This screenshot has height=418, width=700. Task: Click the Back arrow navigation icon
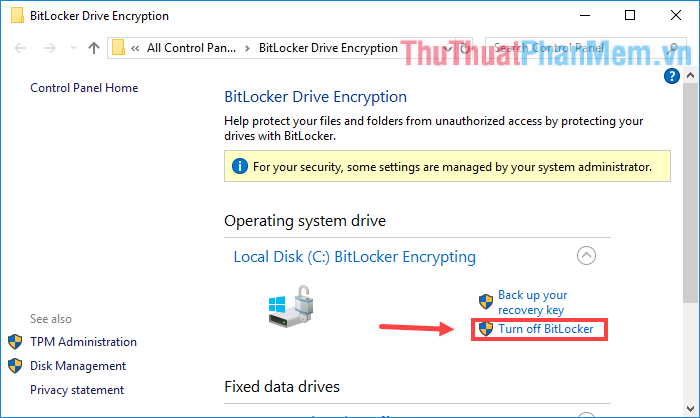point(20,48)
